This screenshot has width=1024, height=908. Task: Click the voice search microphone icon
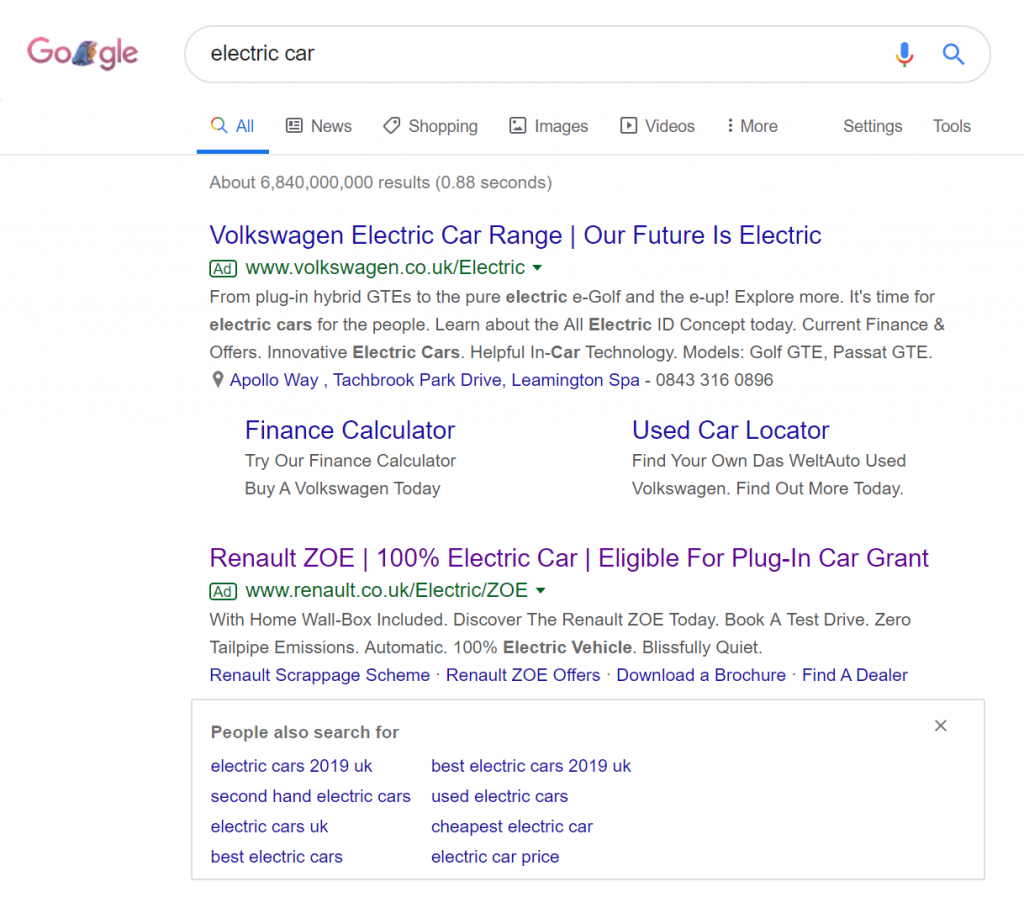904,54
